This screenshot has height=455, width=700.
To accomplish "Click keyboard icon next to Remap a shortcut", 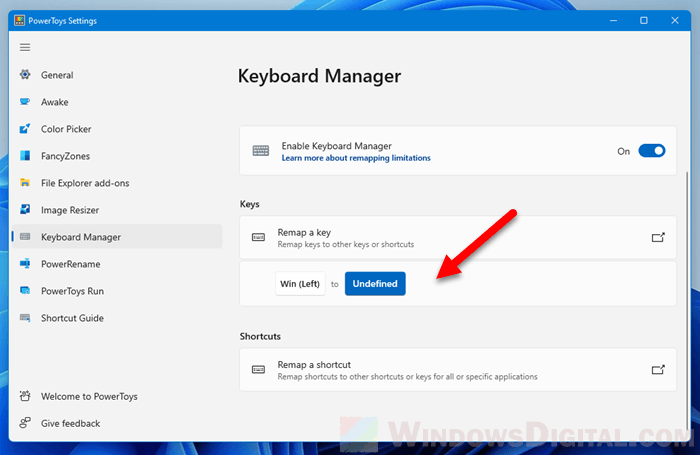I will click(258, 369).
